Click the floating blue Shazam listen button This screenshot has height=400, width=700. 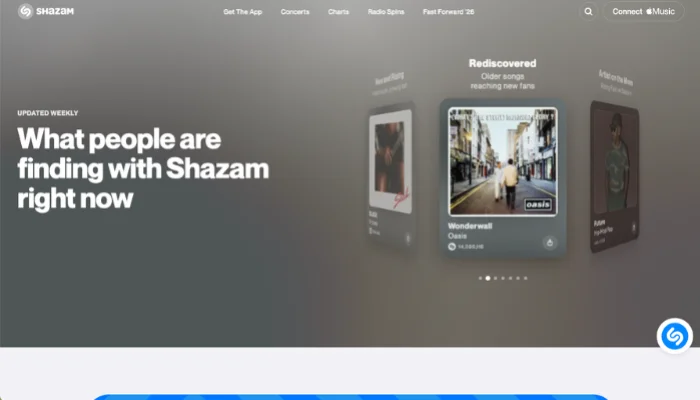tap(675, 336)
